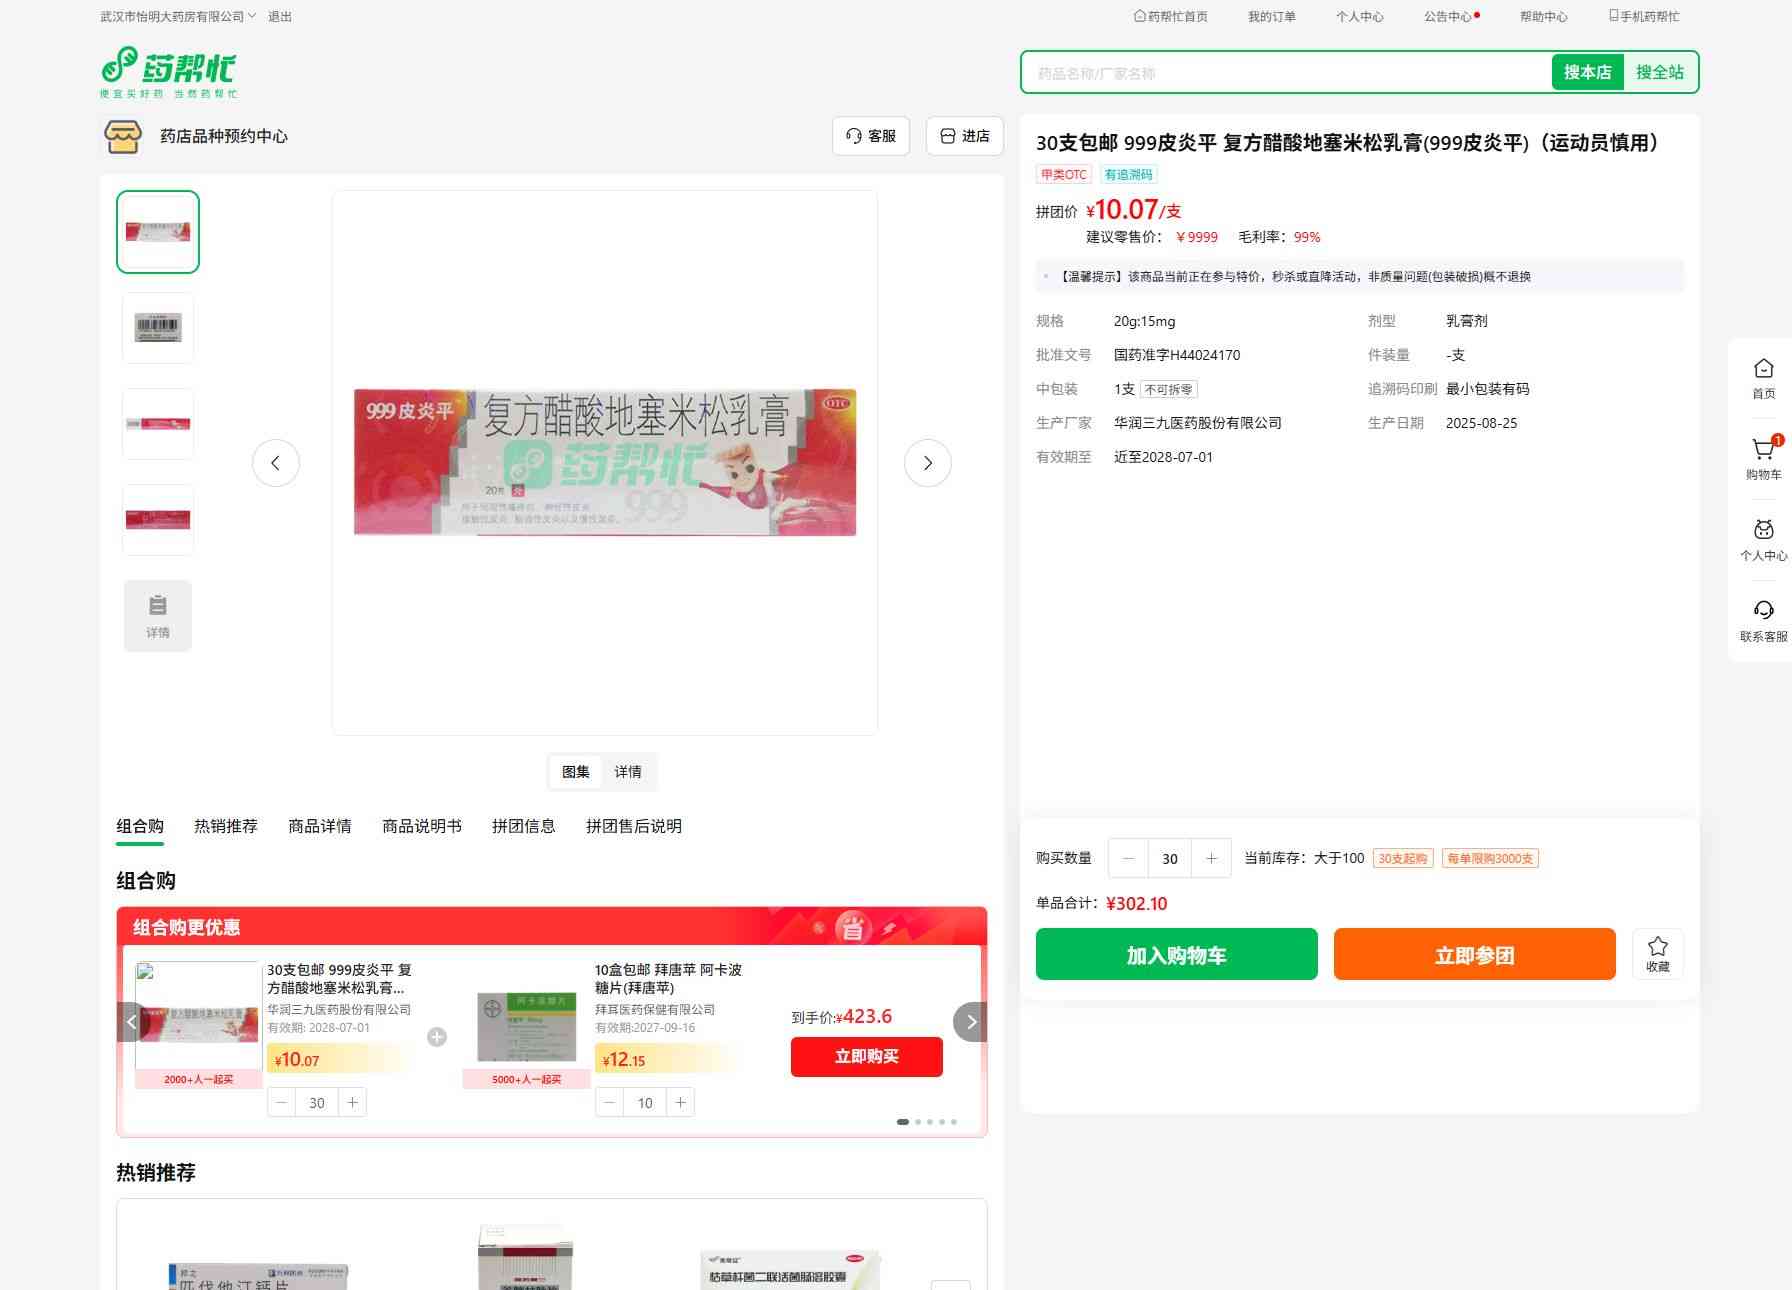
Task: Click the 药店品种预约中心 store icon
Action: point(123,136)
